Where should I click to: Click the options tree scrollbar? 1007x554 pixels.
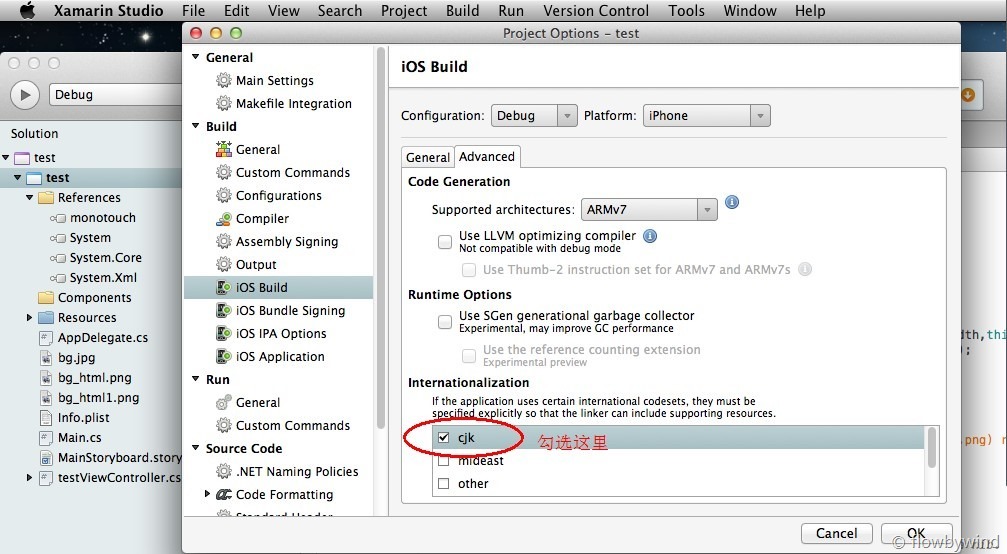pos(380,239)
